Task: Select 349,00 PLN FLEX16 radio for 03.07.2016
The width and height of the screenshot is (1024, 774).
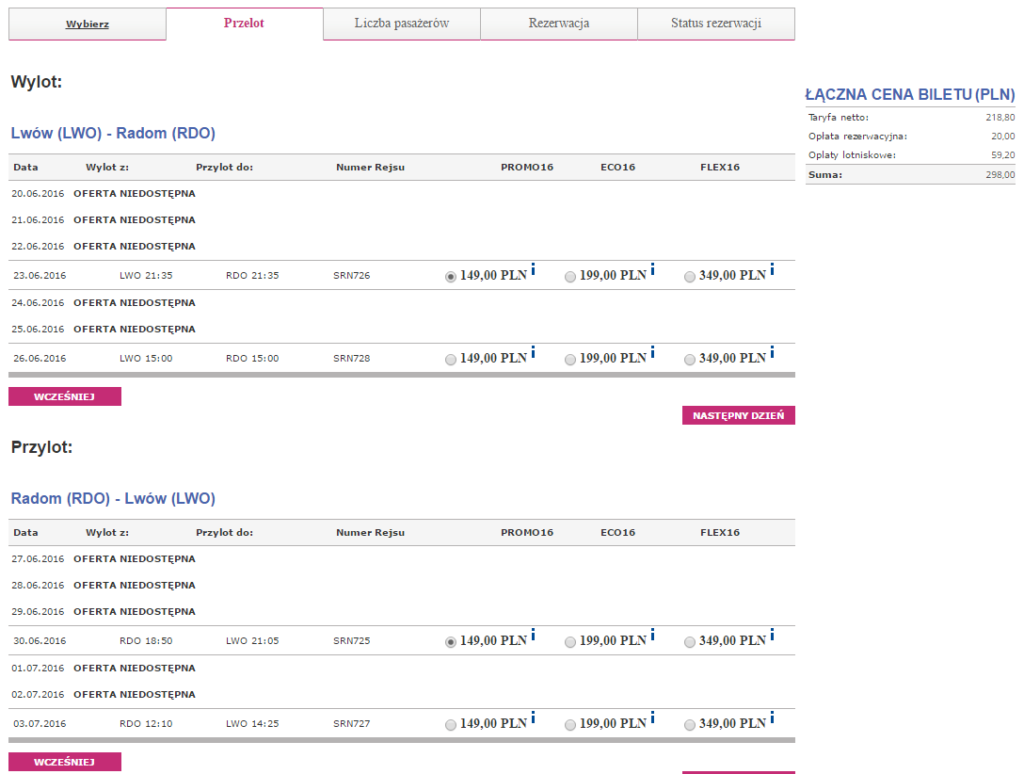Action: pyautogui.click(x=690, y=725)
